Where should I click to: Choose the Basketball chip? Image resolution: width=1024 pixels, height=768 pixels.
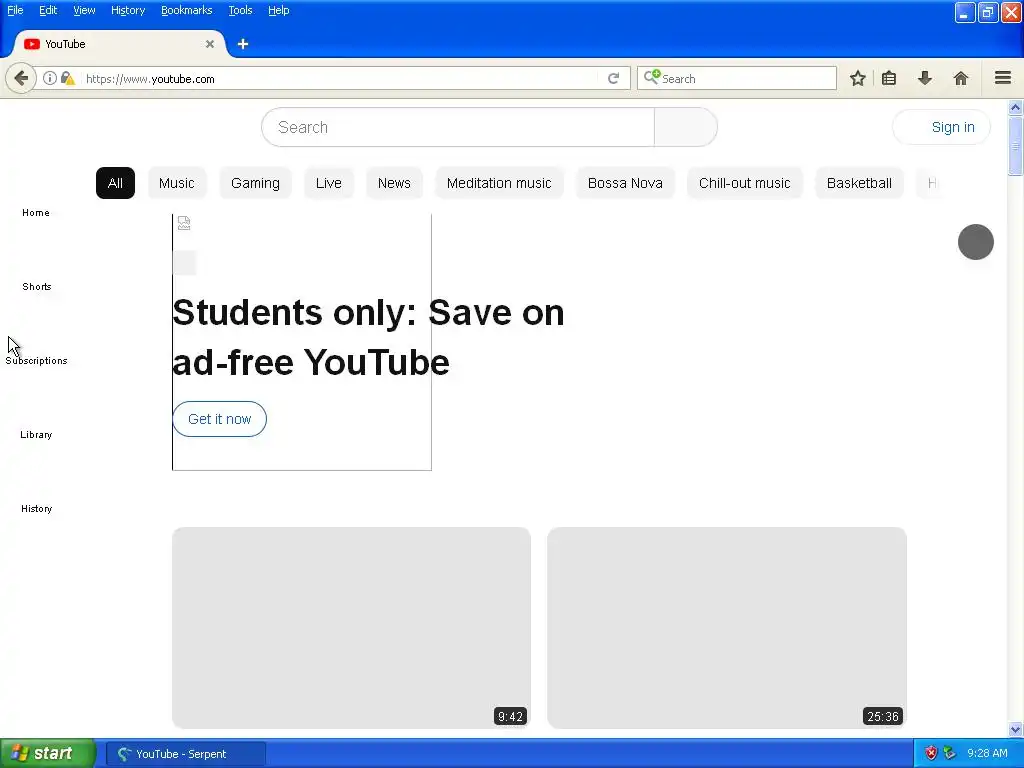pos(859,183)
